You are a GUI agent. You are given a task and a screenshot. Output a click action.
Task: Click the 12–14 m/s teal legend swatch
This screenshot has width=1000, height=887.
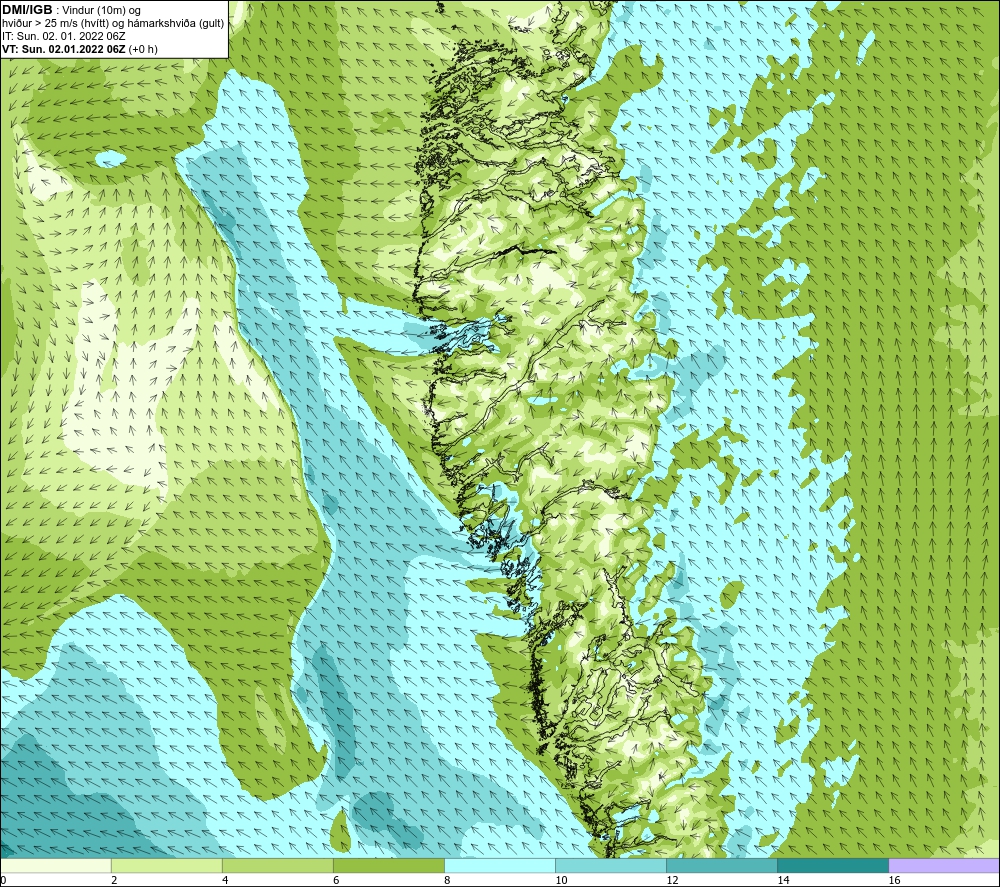click(x=721, y=865)
